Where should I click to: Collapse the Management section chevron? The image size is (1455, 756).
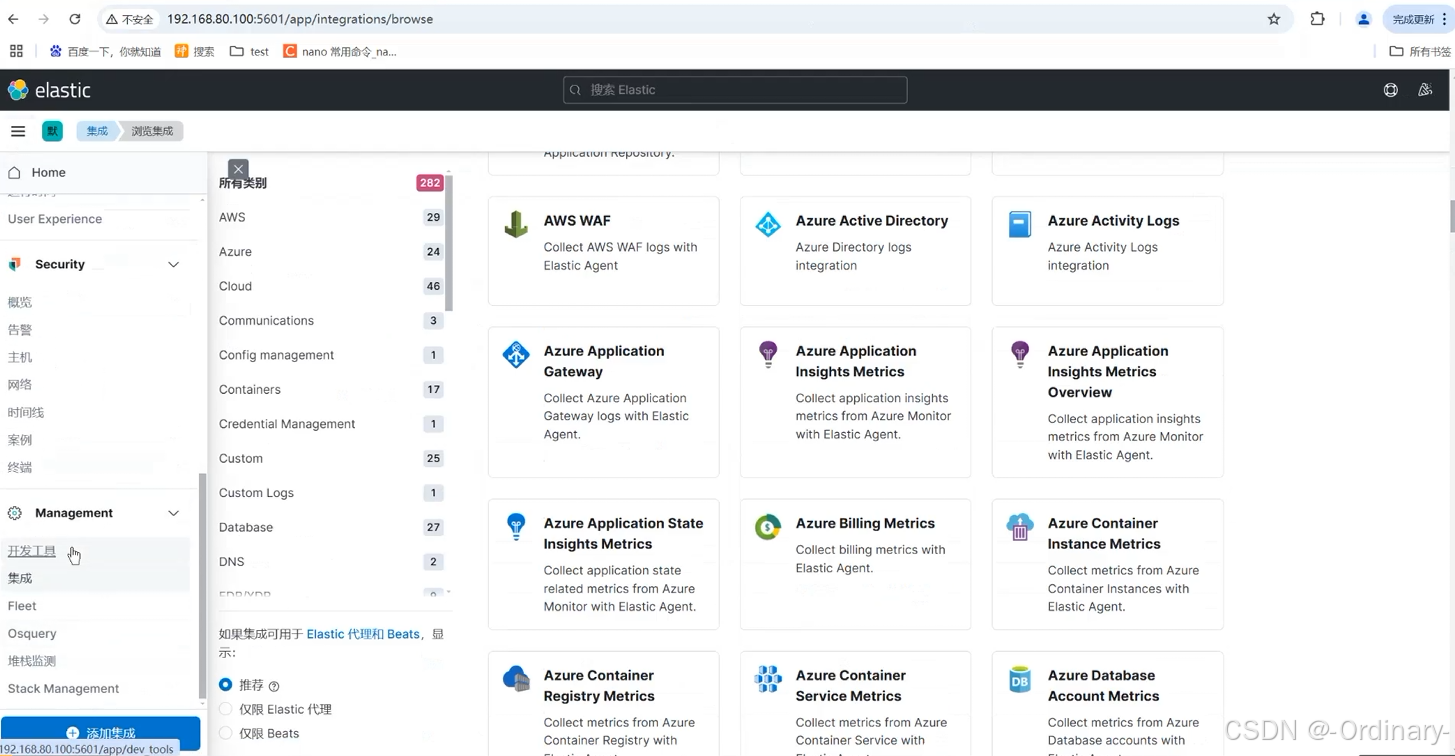pyautogui.click(x=173, y=513)
